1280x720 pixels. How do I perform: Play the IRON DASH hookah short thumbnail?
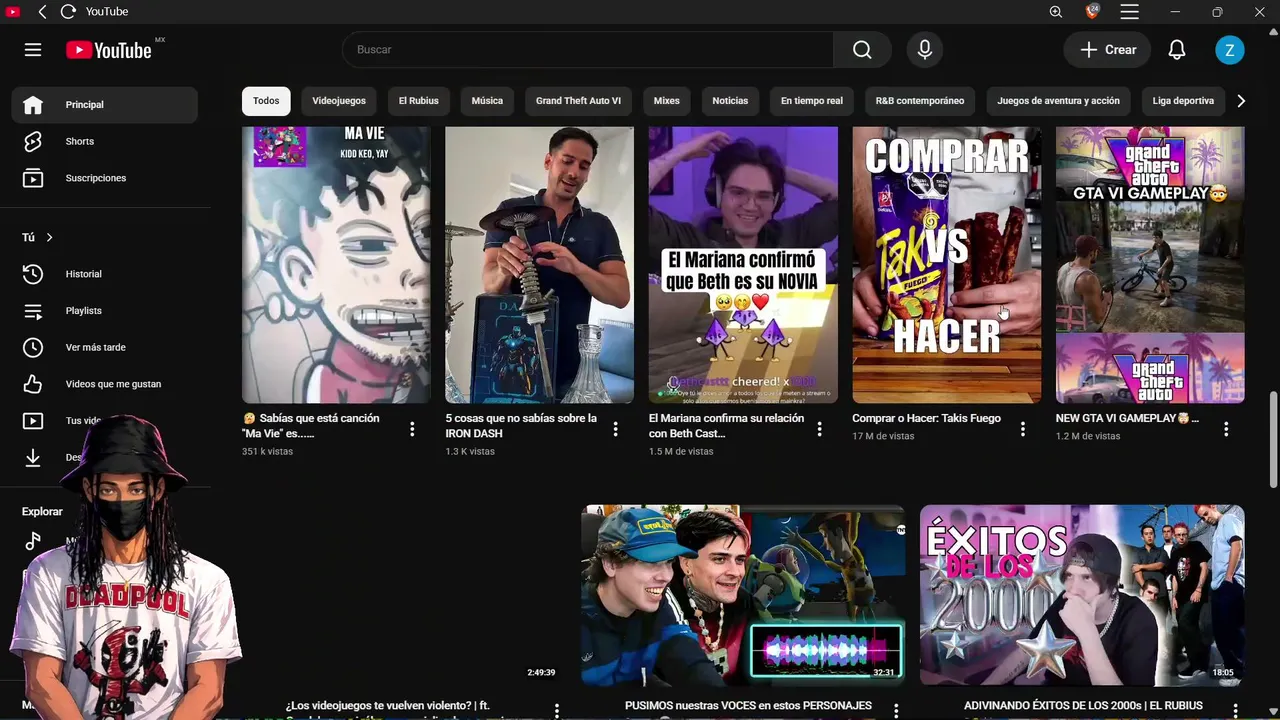(539, 265)
